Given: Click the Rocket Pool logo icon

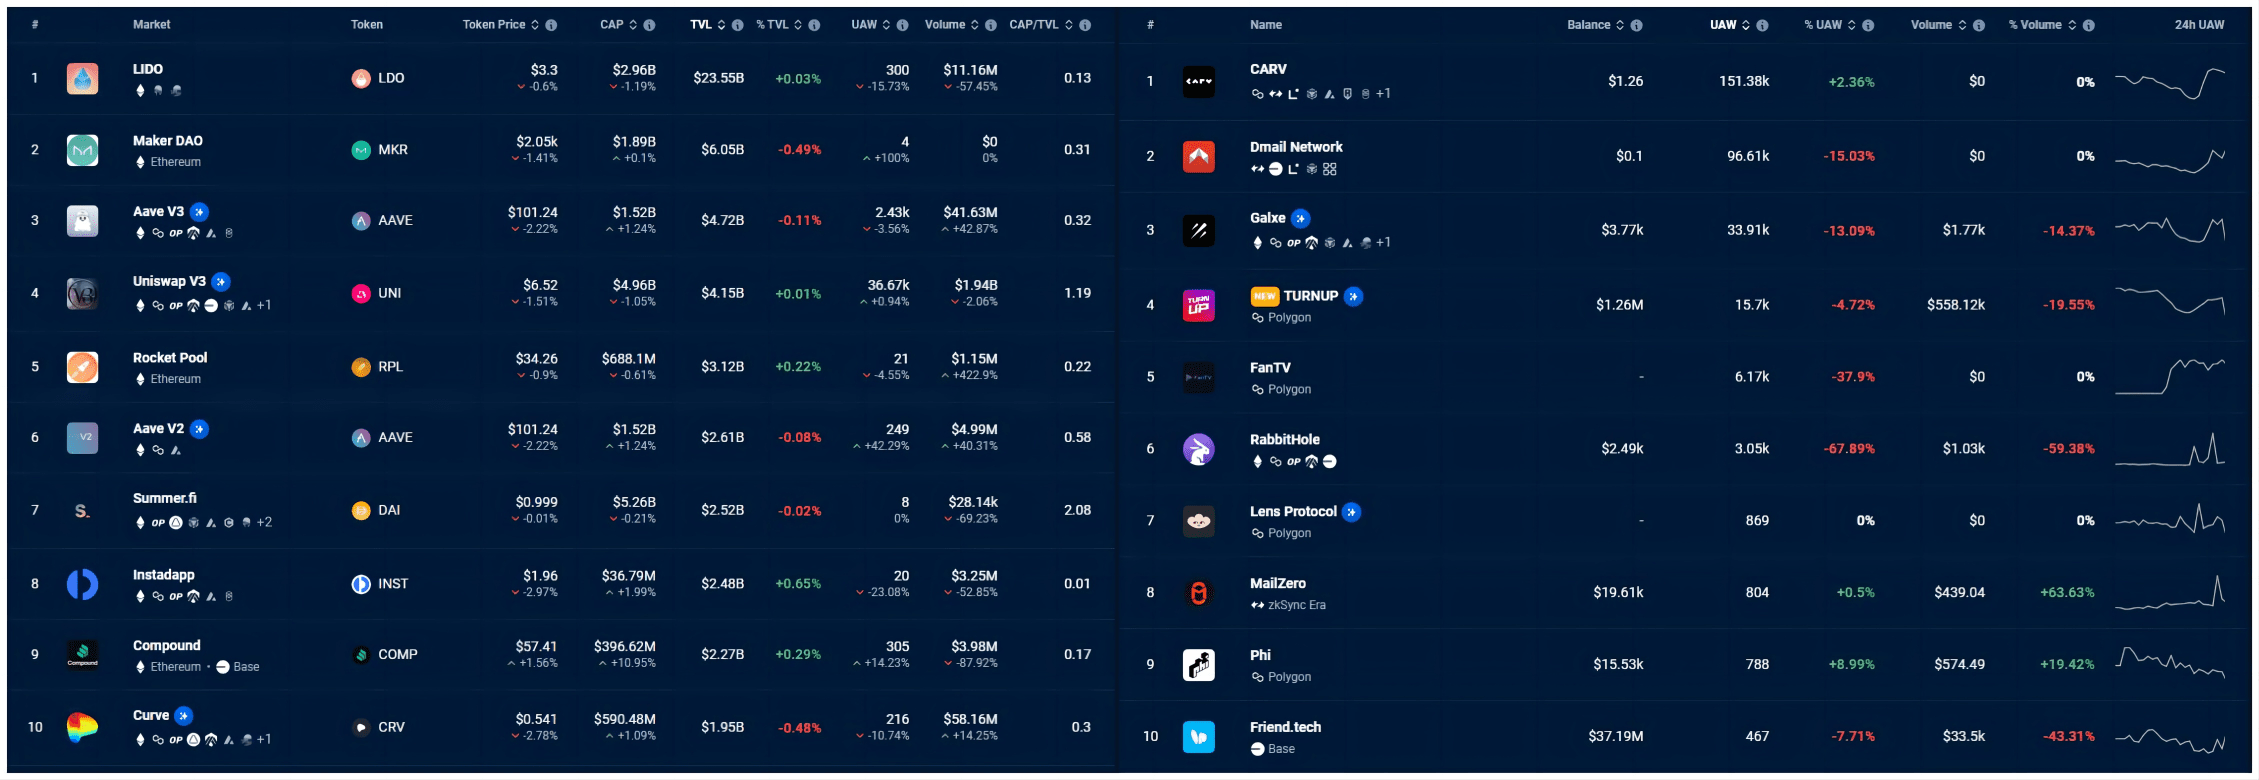Looking at the screenshot, I should point(82,367).
